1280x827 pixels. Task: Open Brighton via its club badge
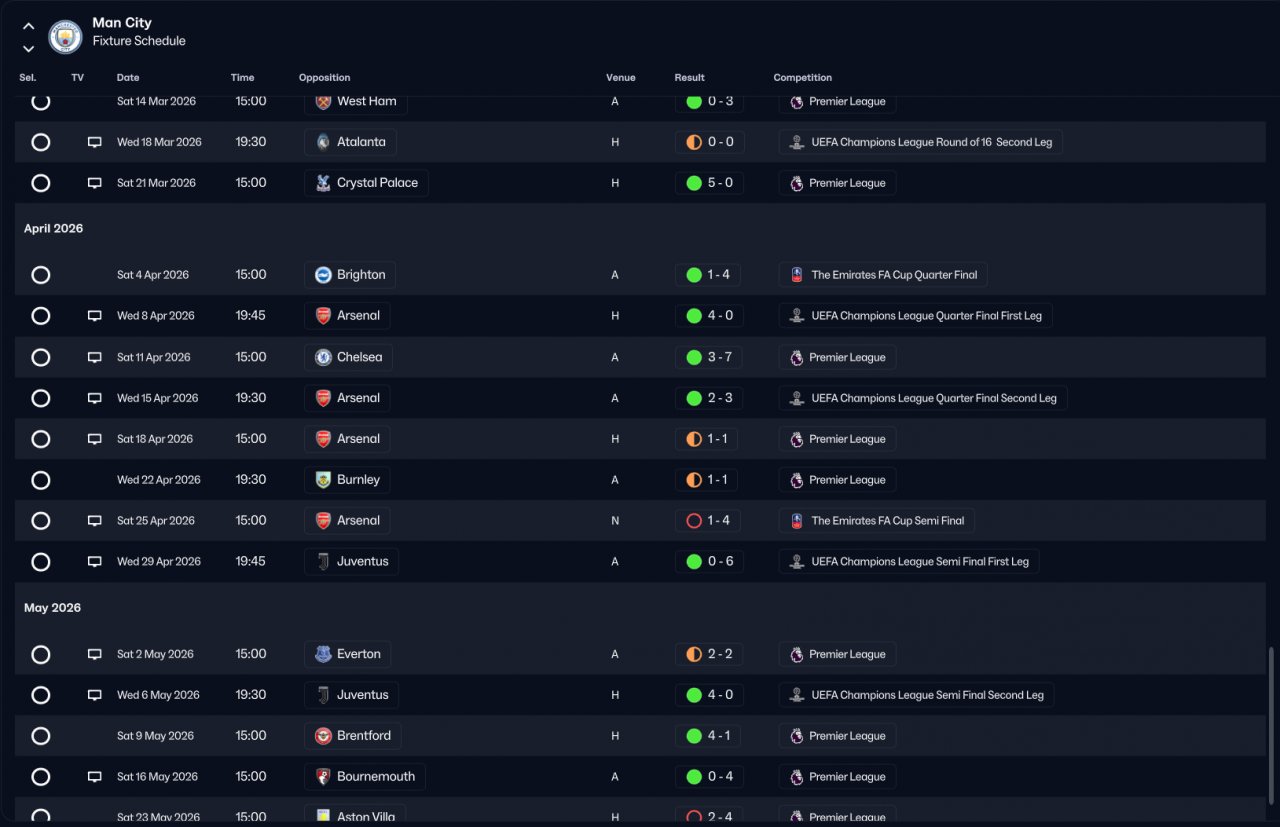coord(323,275)
